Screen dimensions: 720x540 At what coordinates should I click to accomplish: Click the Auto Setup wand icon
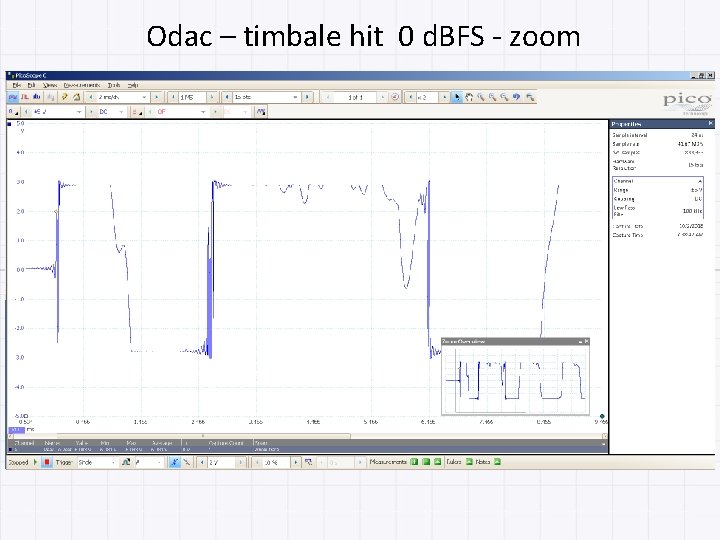(x=65, y=97)
